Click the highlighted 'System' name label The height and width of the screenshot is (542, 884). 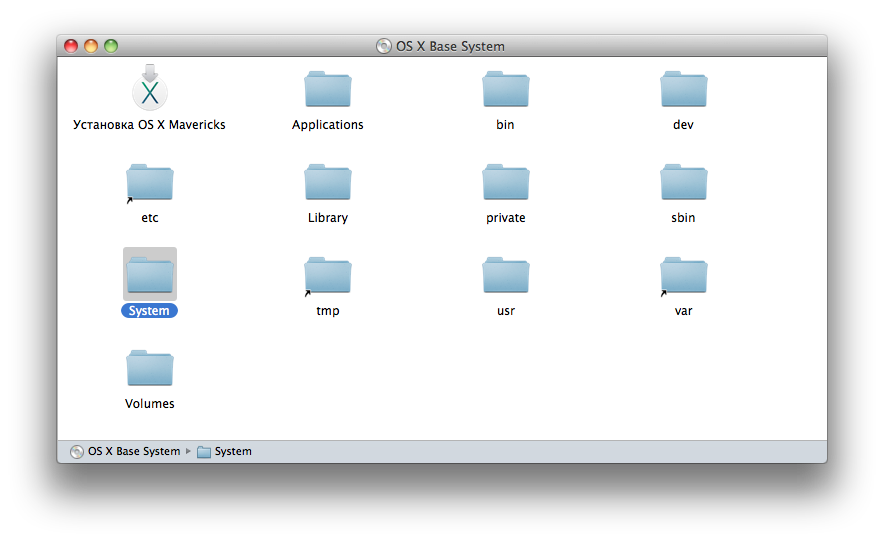tap(149, 311)
